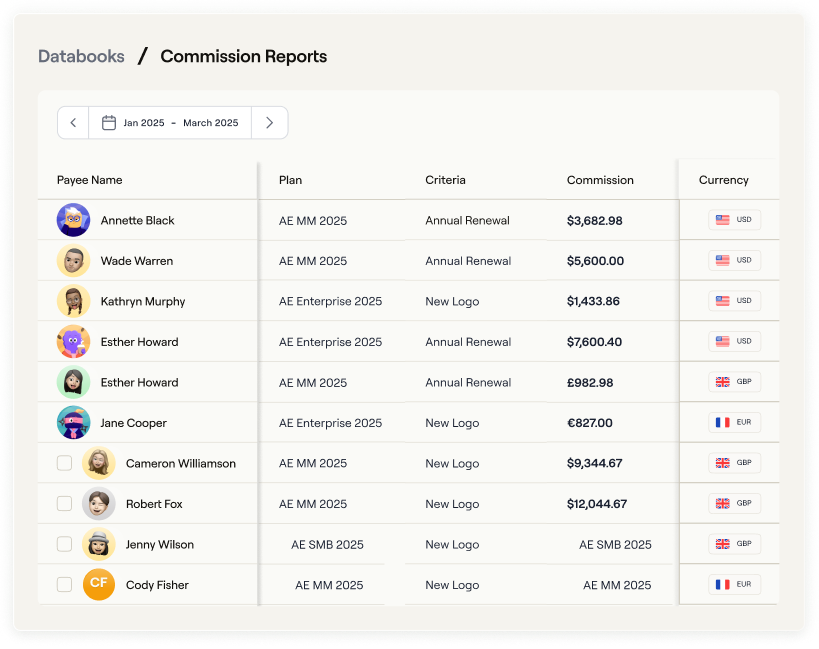Tick the checkbox for Robert Fox
819x649 pixels.
tap(64, 503)
